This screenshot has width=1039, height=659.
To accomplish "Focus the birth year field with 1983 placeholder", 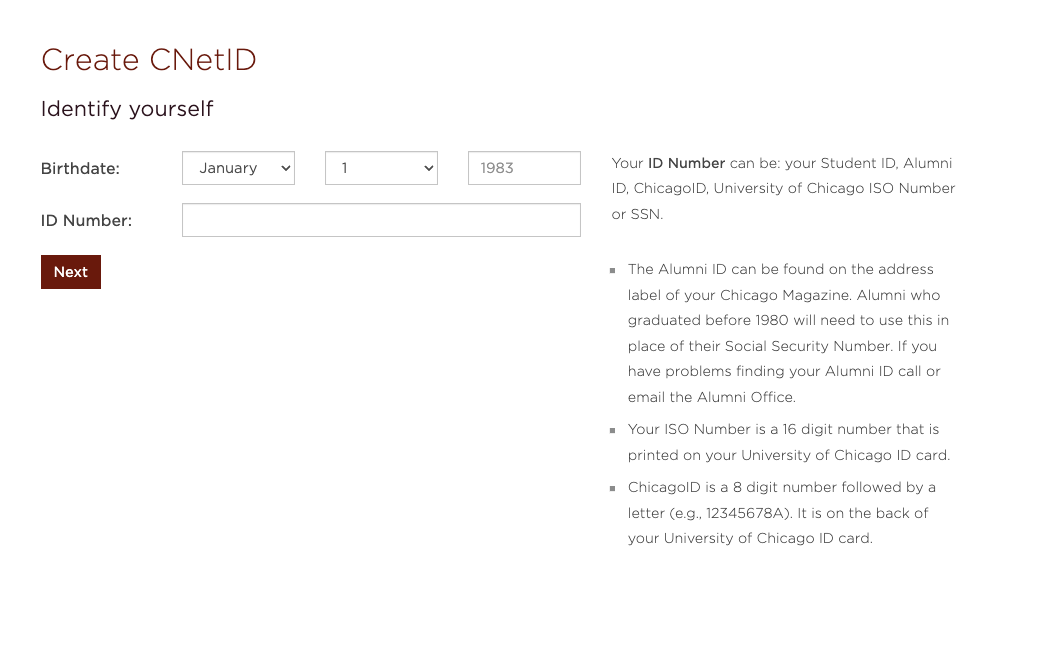I will pyautogui.click(x=524, y=168).
